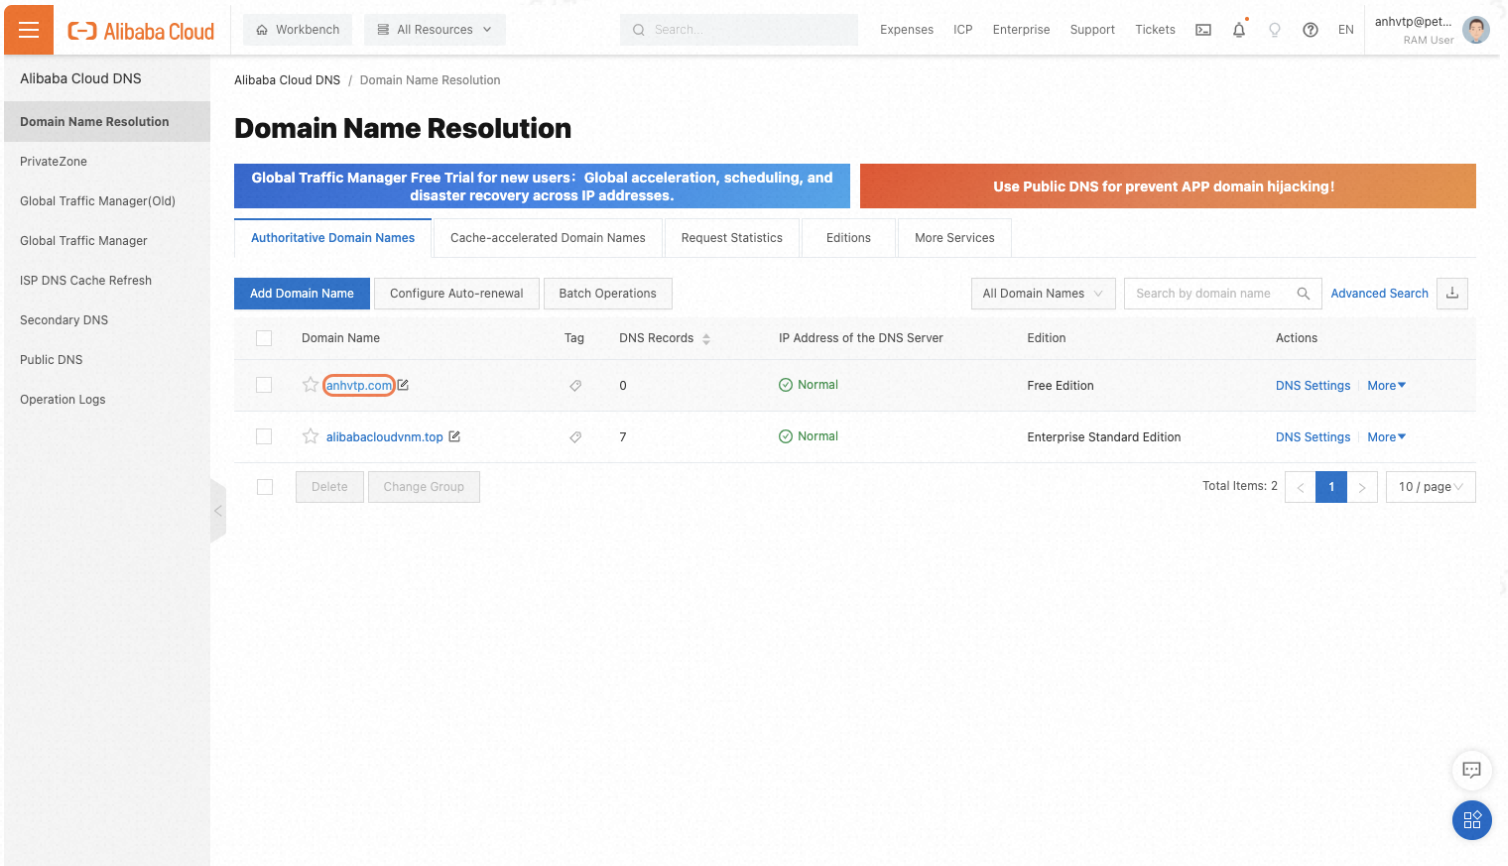Open Batch Operations

608,293
